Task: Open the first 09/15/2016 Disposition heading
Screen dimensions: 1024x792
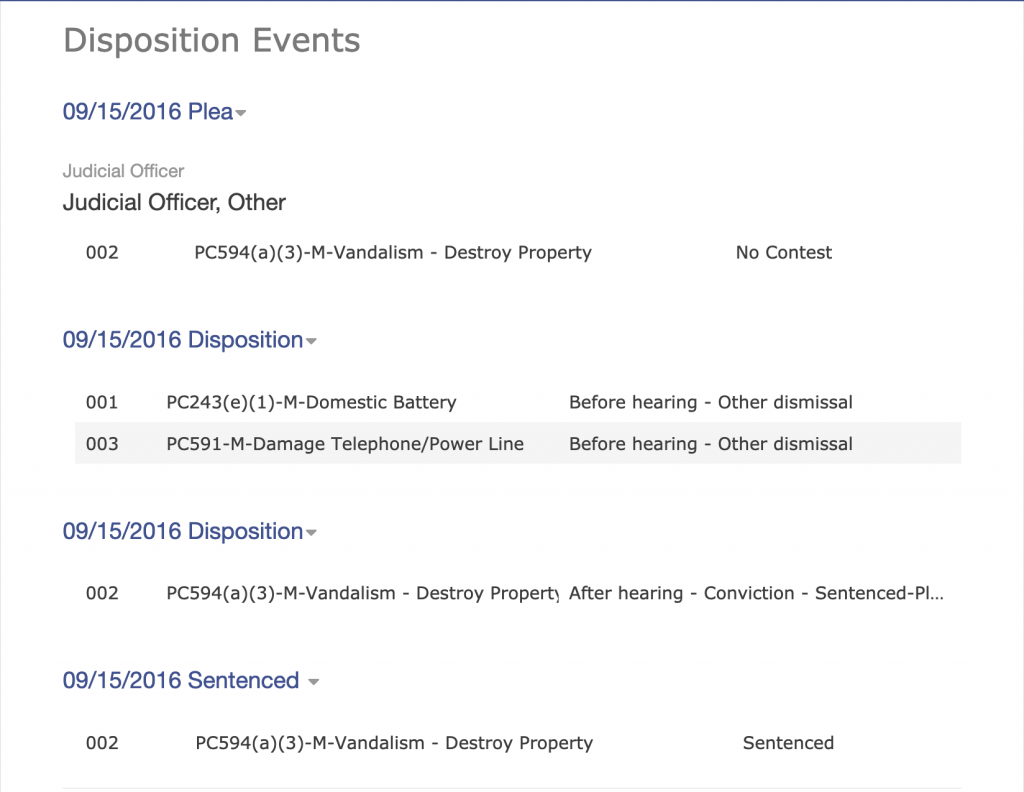Action: [183, 340]
